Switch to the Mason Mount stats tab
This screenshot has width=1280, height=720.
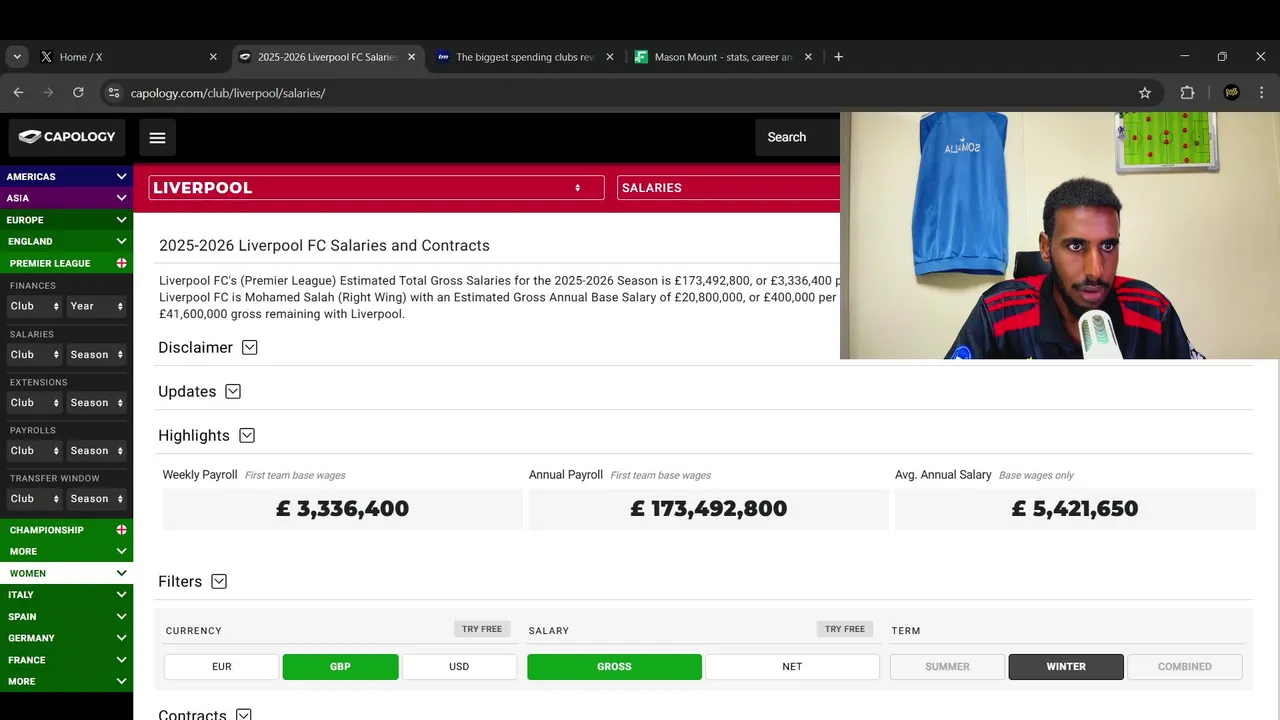724,57
